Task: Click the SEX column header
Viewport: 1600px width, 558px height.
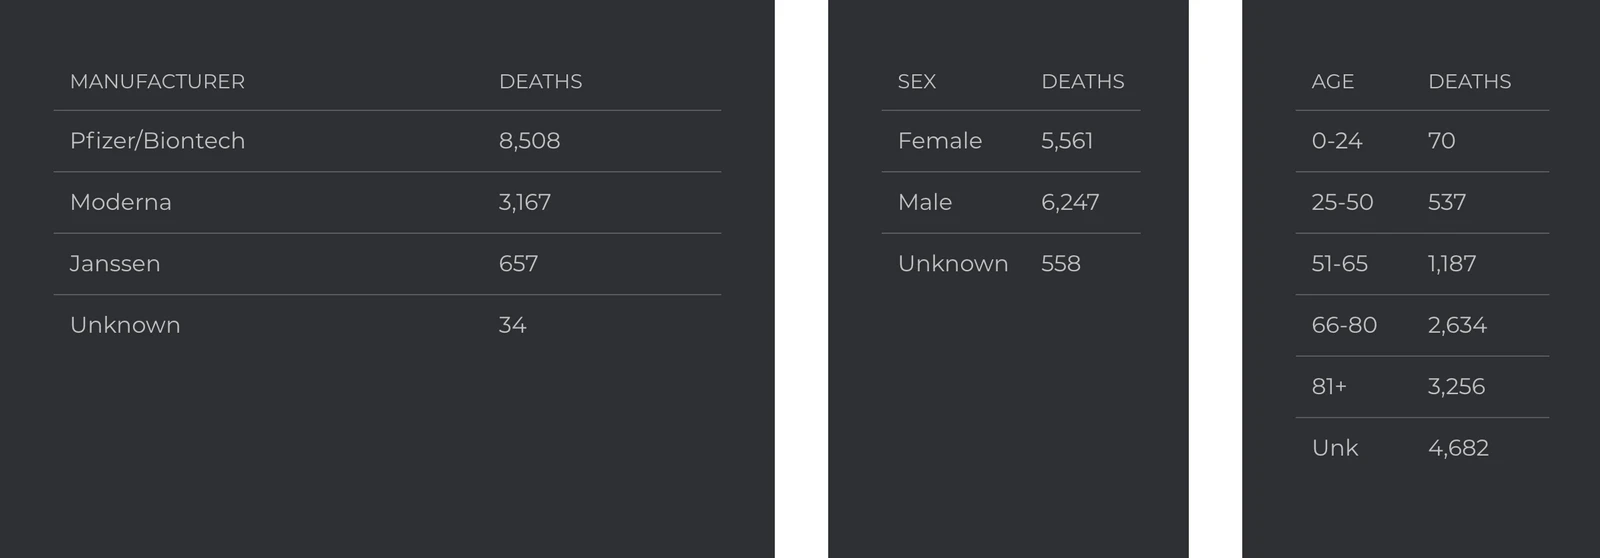Action: 917,82
